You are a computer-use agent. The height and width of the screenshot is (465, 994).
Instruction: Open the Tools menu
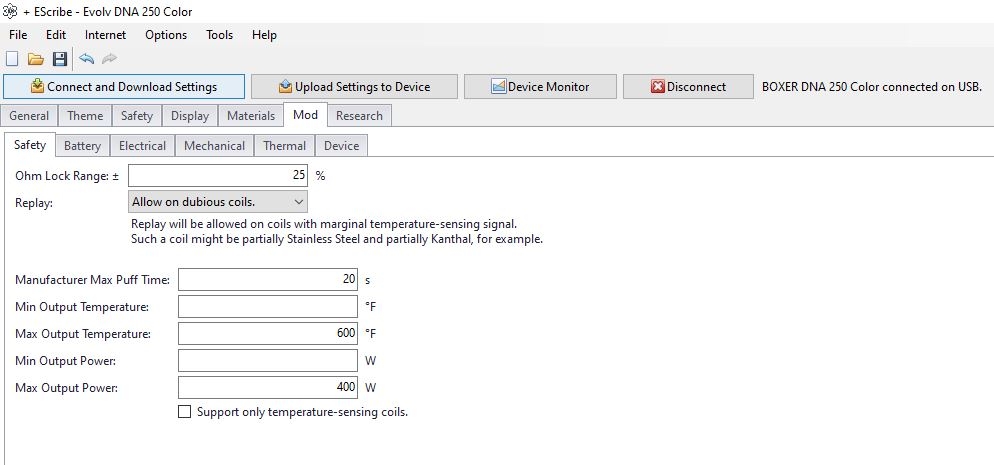coord(219,35)
